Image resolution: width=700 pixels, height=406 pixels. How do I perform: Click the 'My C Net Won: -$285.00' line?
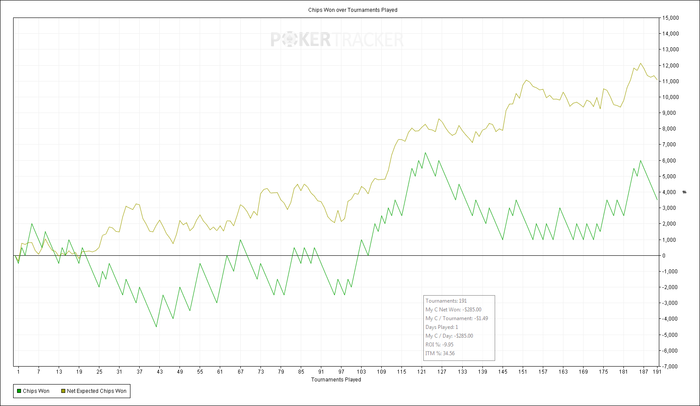453,310
